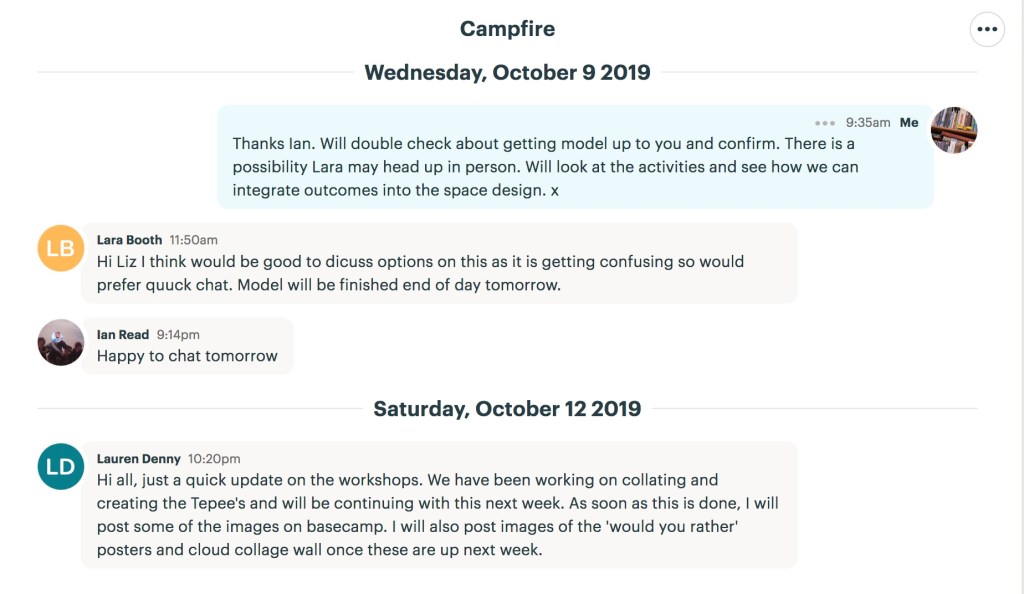Viewport: 1024px width, 594px height.
Task: Click the 9:14pm message timestamp
Action: [x=178, y=335]
